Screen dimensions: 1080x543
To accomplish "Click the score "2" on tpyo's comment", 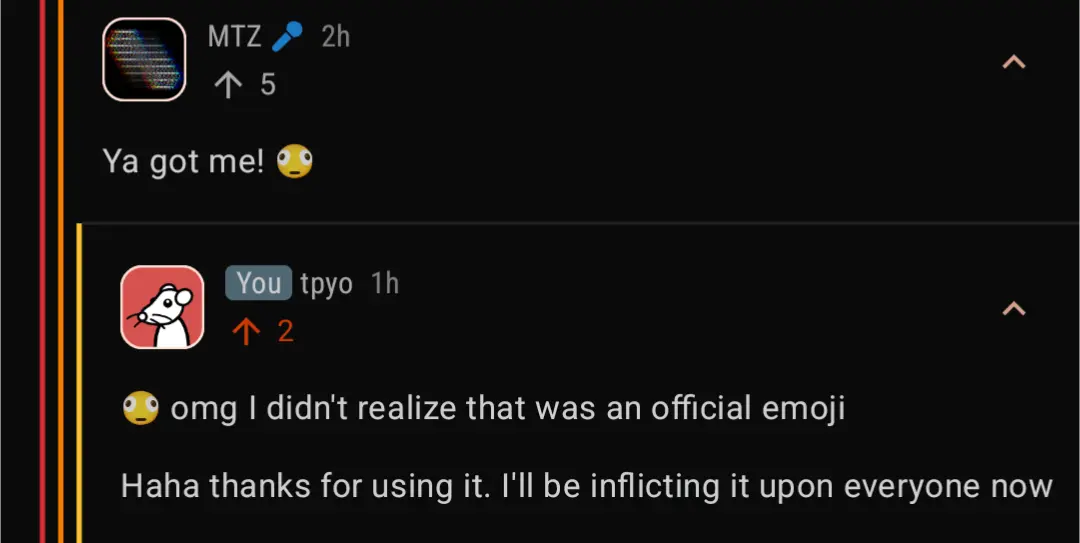I will point(285,331).
